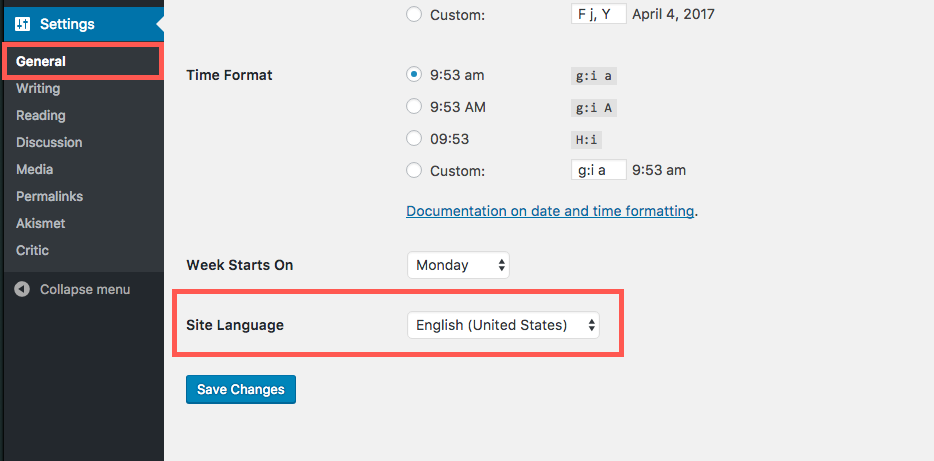
Task: Select the 9:53 AM uppercase time format
Action: 413,107
